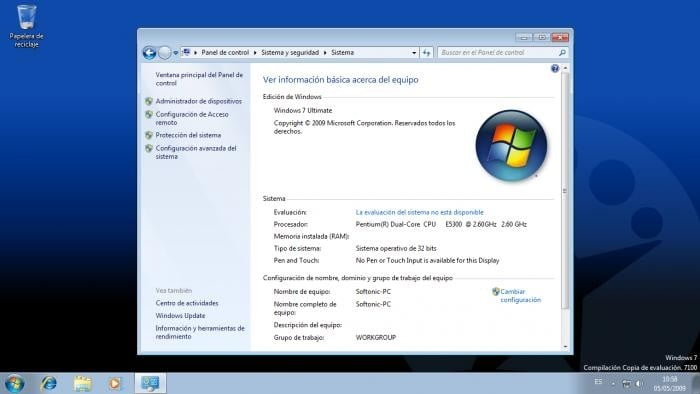The image size is (700, 394).
Task: Expand the address bar history dropdown
Action: click(414, 53)
